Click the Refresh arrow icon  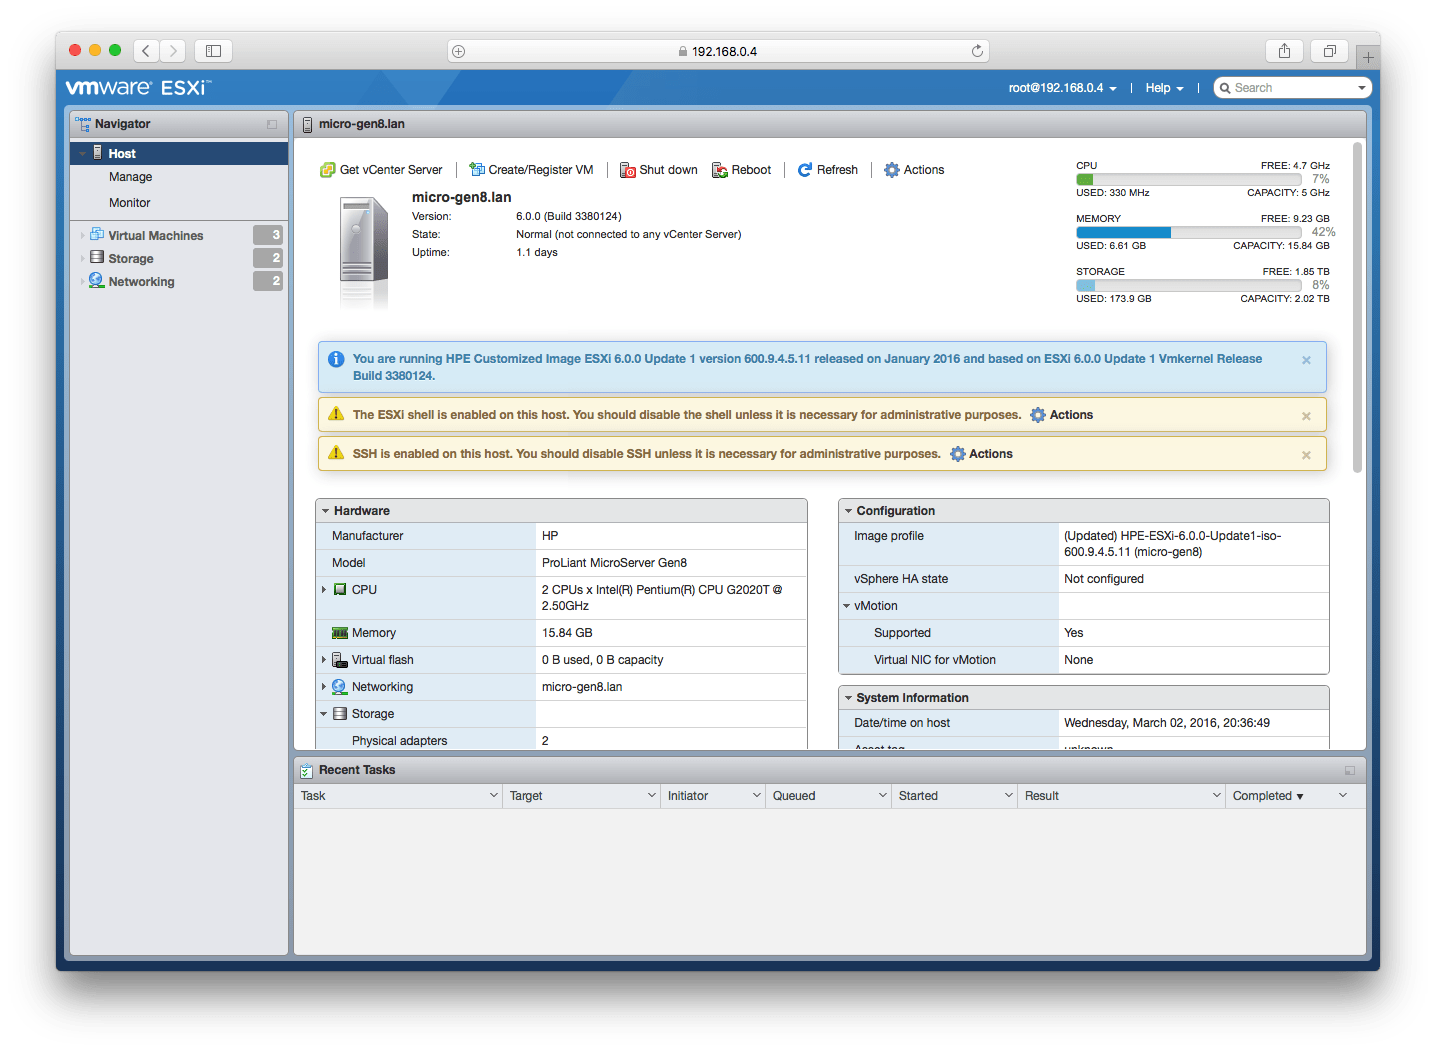click(x=805, y=170)
